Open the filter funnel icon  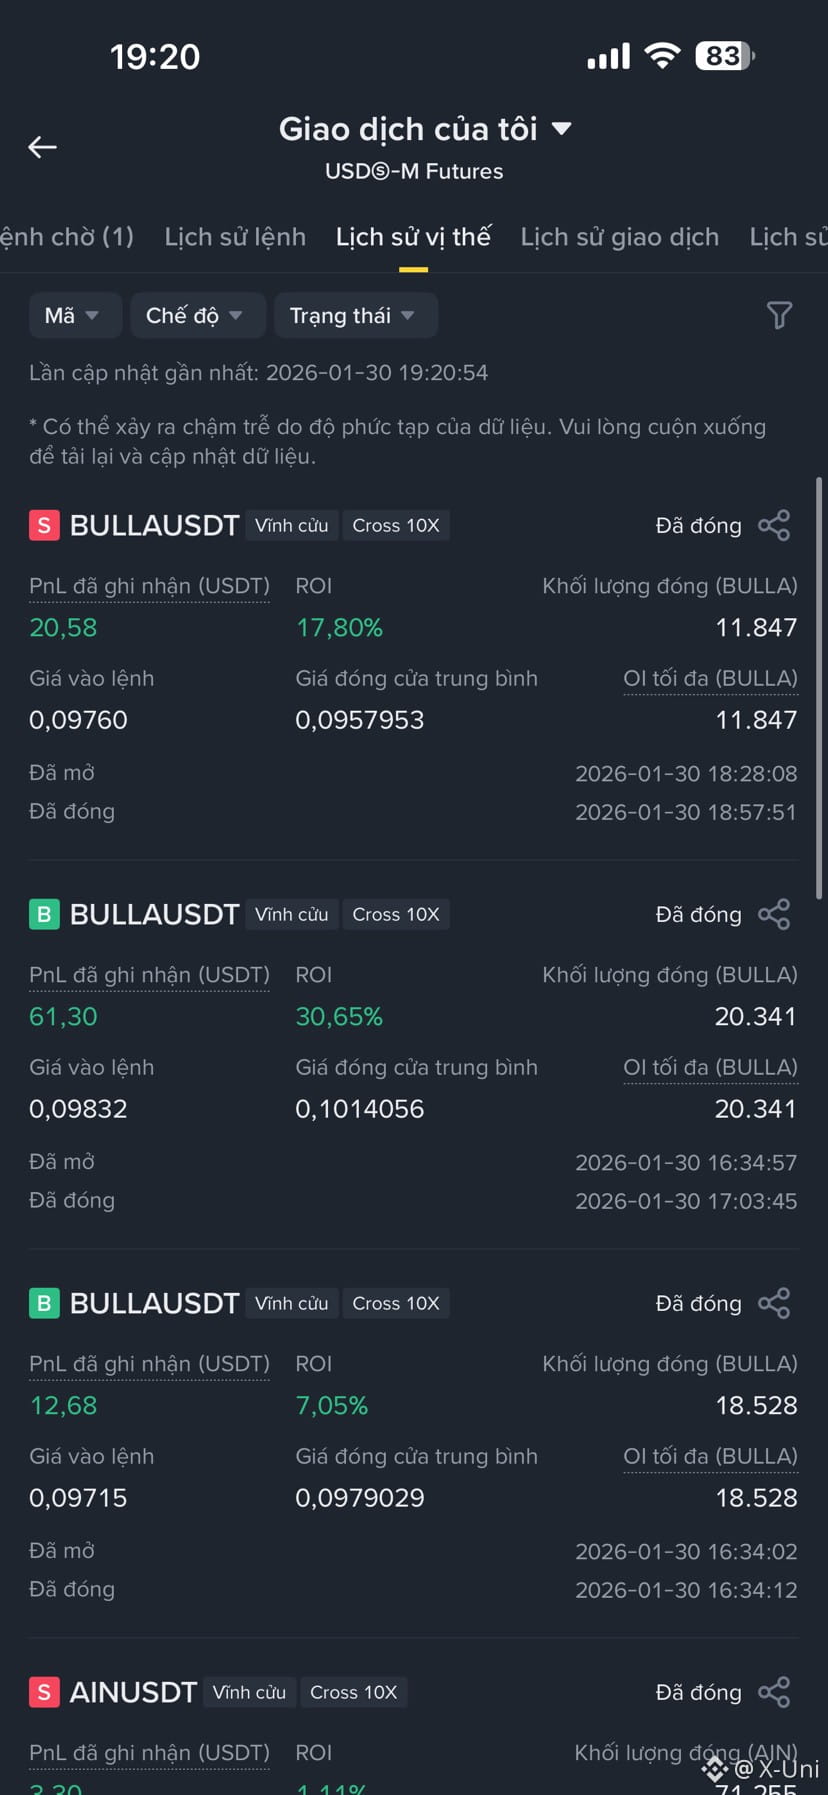[x=779, y=316]
